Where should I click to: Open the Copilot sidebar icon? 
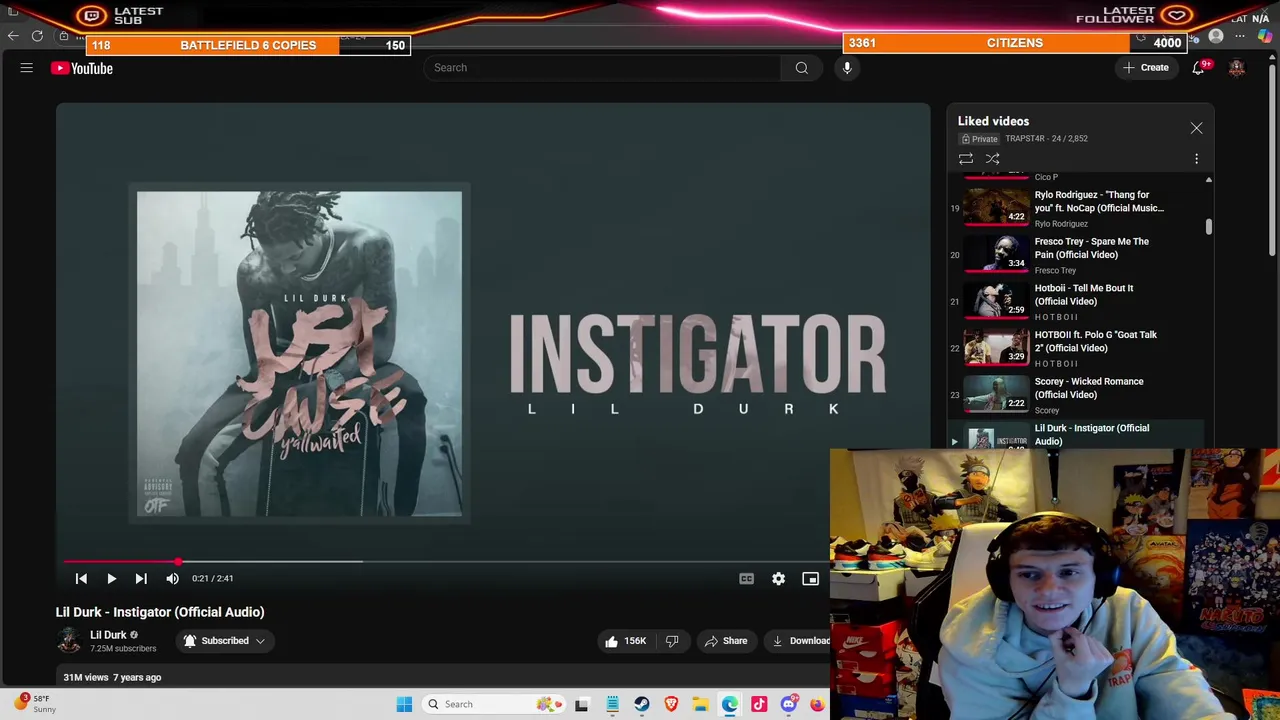tap(1265, 37)
